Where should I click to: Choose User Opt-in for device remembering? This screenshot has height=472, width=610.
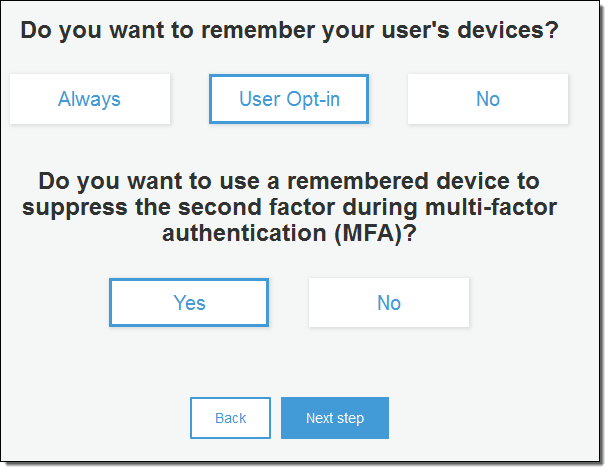click(x=289, y=99)
